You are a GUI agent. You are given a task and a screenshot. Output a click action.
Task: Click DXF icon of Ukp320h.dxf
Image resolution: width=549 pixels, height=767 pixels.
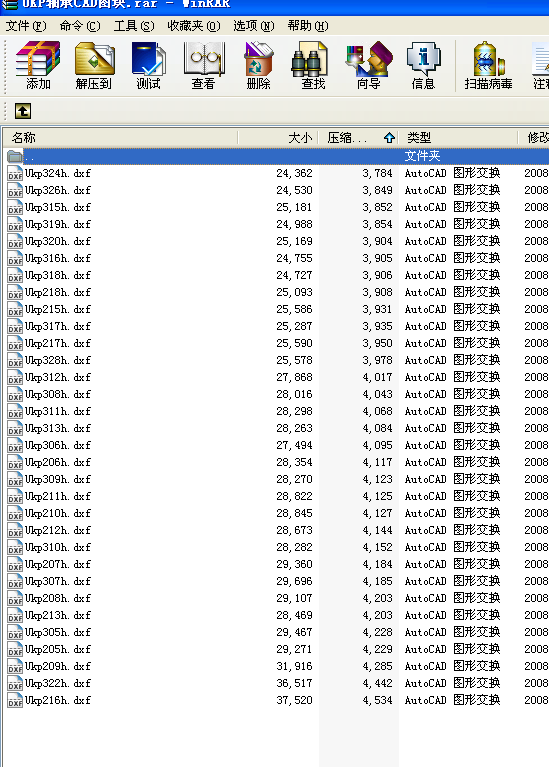coord(15,241)
